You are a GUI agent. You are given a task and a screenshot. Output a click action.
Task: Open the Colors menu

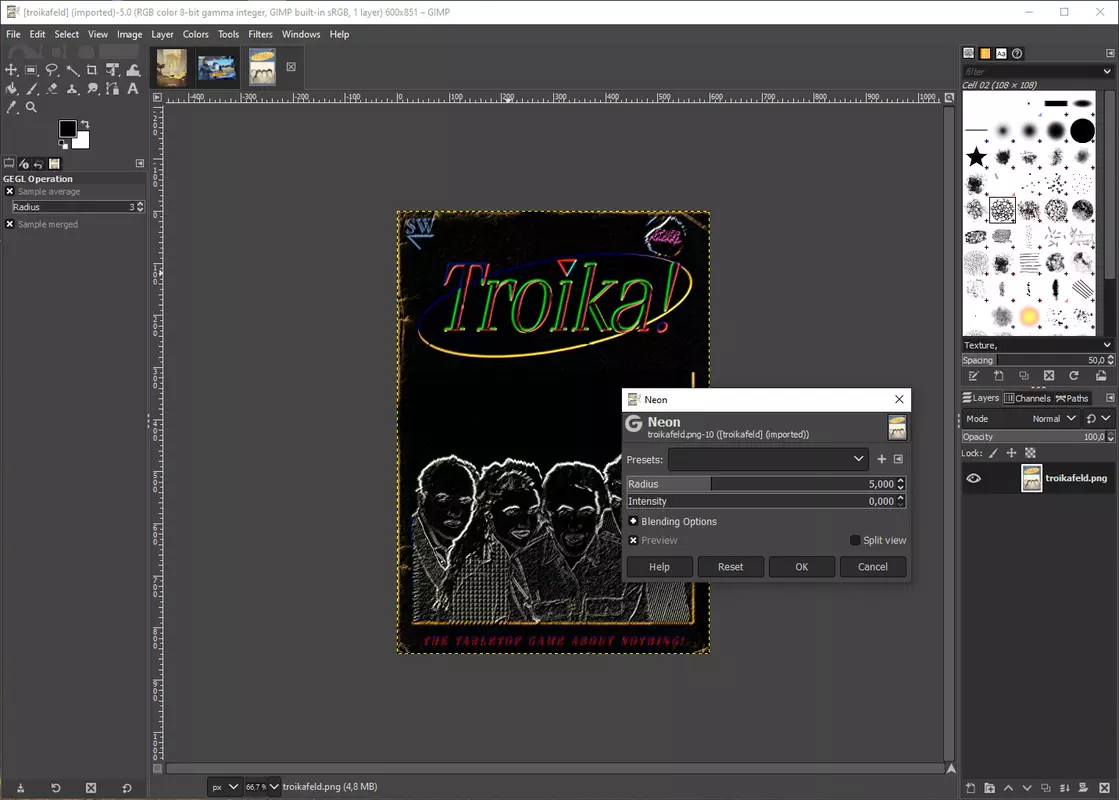[196, 34]
